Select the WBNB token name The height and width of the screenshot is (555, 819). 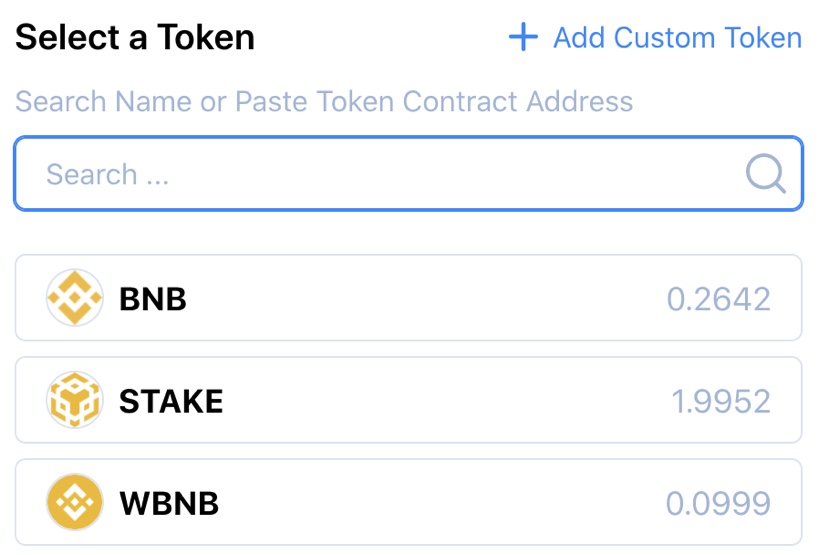tap(169, 504)
